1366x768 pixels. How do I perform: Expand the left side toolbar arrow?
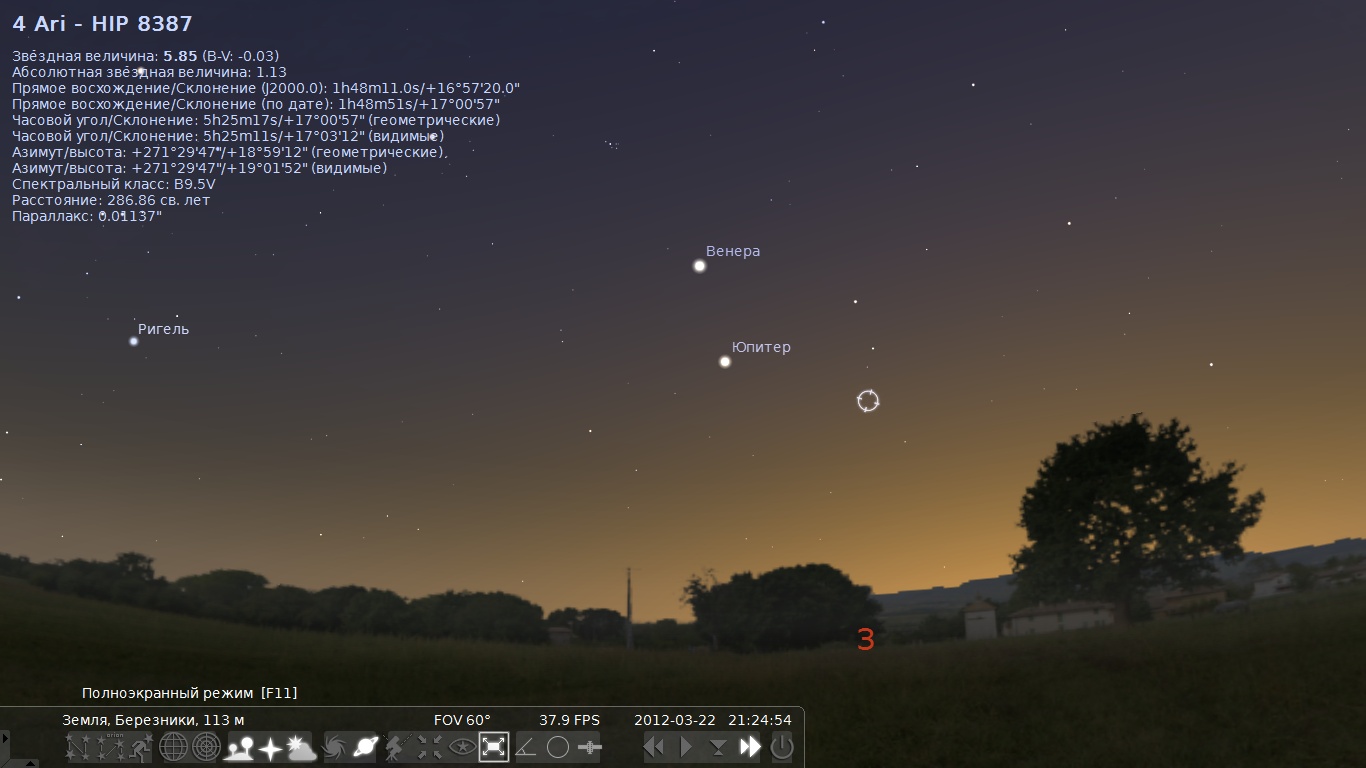click(x=4, y=740)
